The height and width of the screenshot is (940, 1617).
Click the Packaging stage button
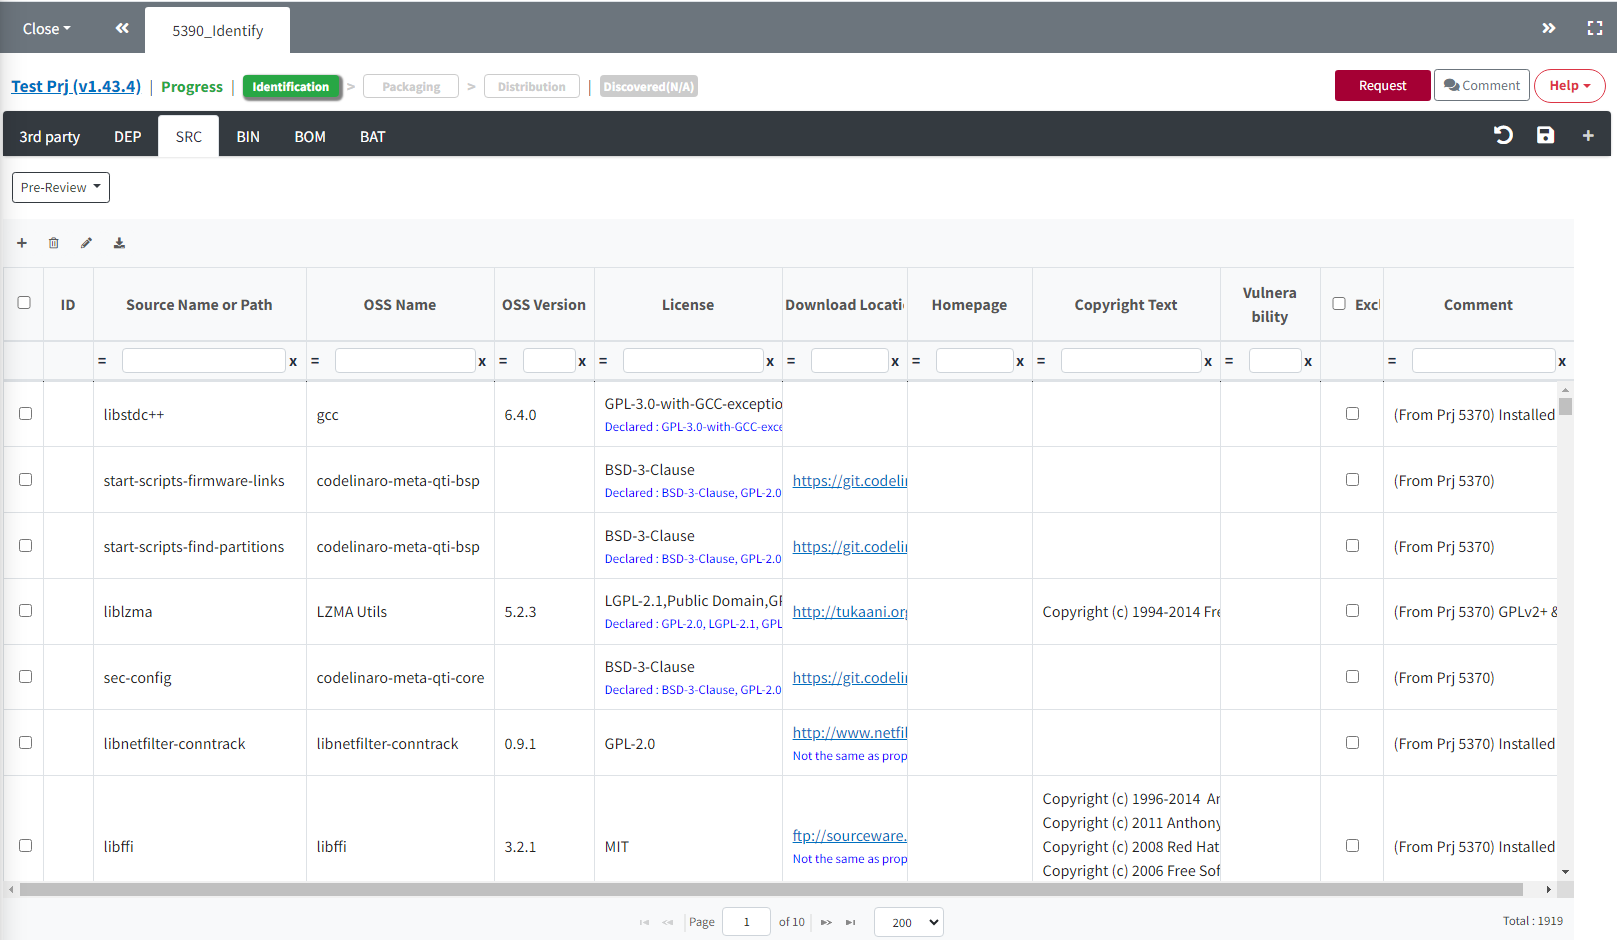[411, 87]
